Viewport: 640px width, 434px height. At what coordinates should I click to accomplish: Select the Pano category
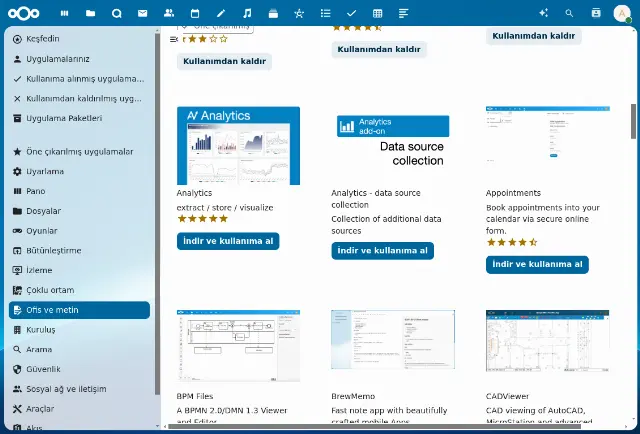(79, 191)
